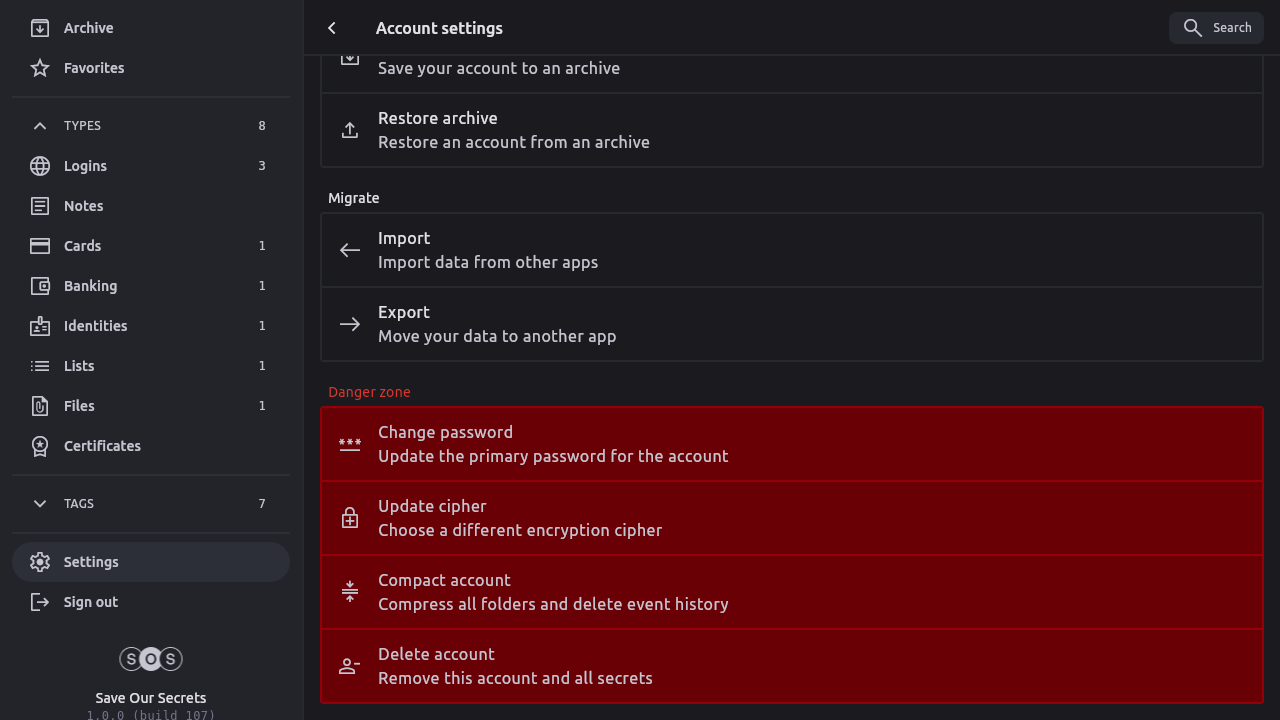Open the Settings sidebar entry
The height and width of the screenshot is (720, 1280).
point(91,562)
